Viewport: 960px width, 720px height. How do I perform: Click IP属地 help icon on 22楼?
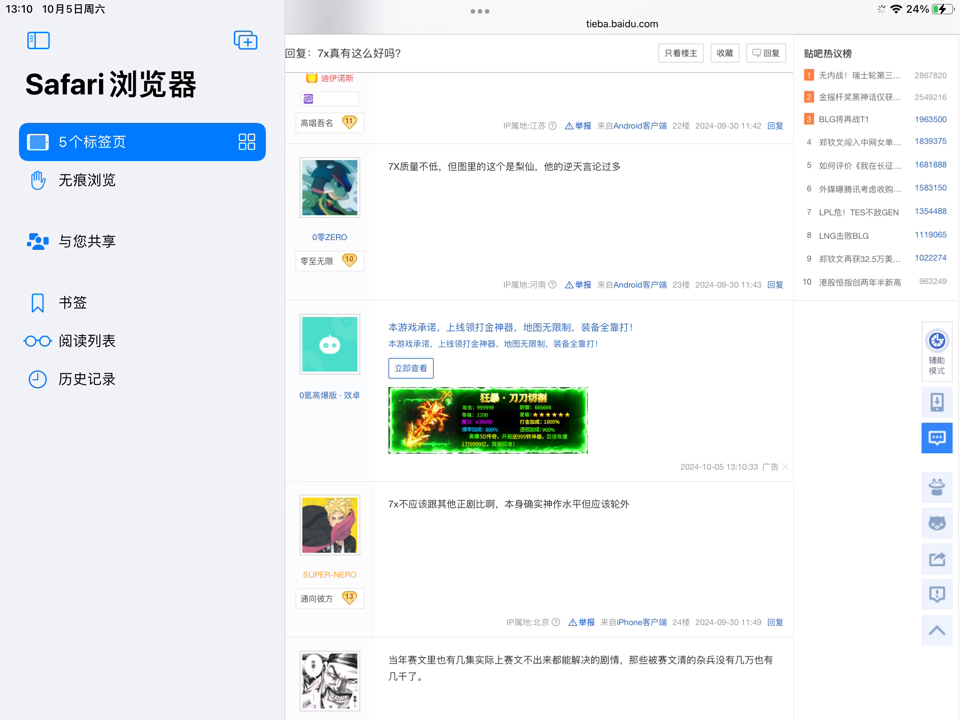click(x=552, y=126)
